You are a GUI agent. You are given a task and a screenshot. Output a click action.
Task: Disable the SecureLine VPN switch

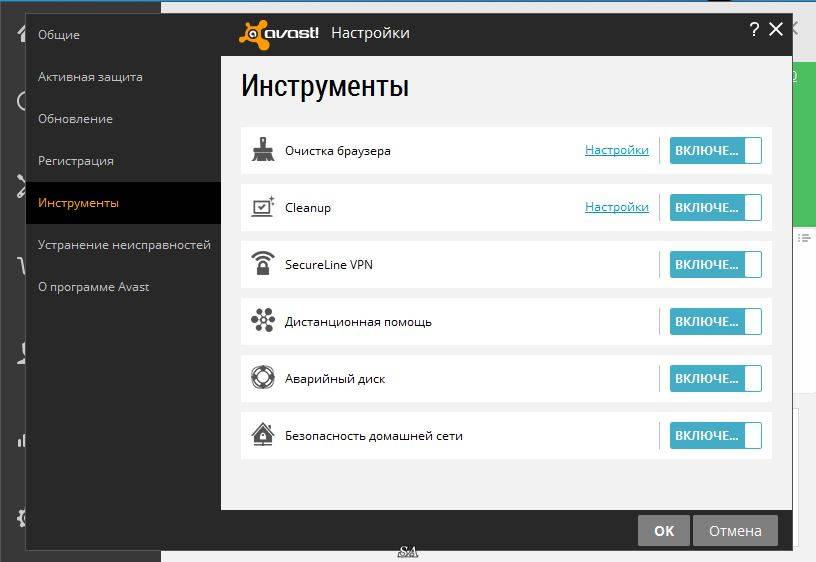click(x=716, y=264)
